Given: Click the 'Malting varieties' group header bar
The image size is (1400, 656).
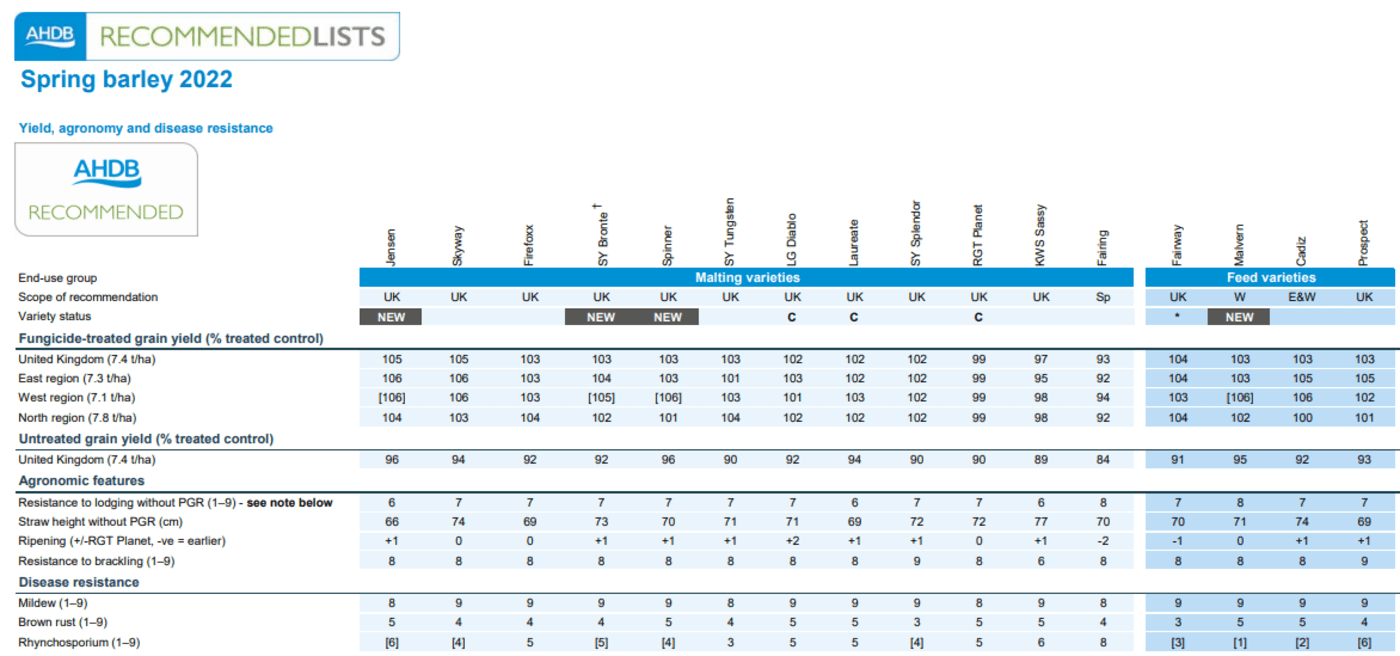Looking at the screenshot, I should point(746,277).
